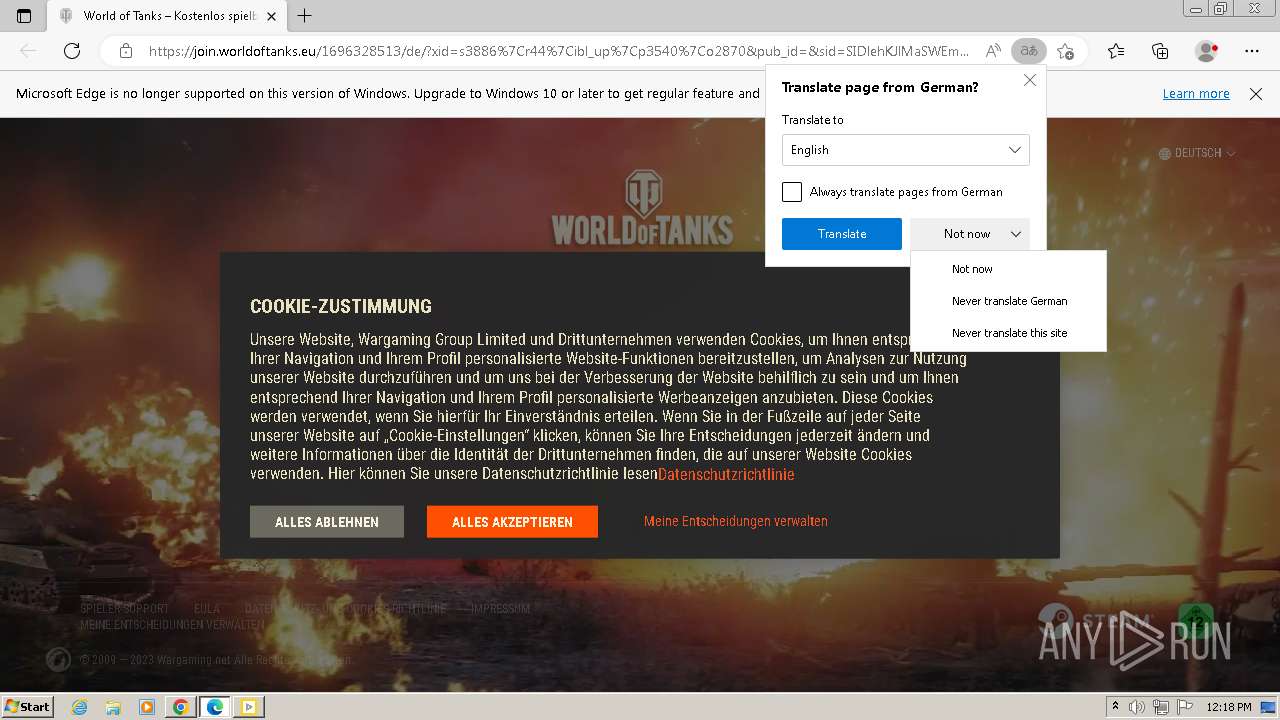Open Google Chrome from taskbar

click(180, 707)
